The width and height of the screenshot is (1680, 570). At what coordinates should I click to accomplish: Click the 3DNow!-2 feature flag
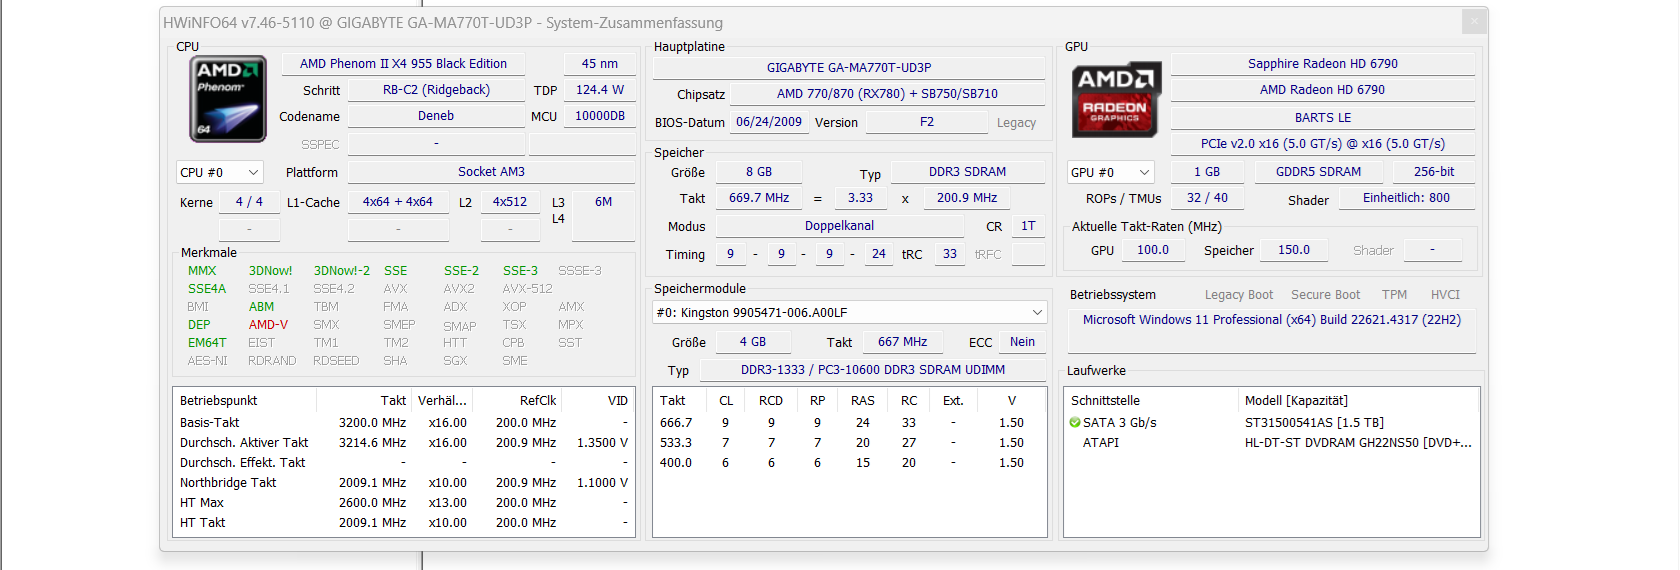click(x=341, y=271)
